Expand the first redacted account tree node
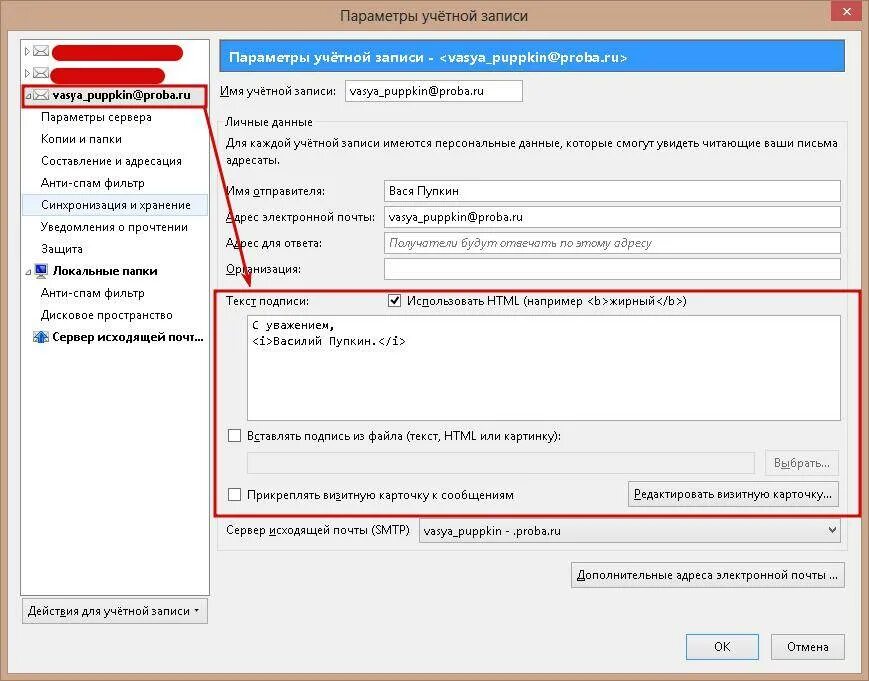 point(28,51)
